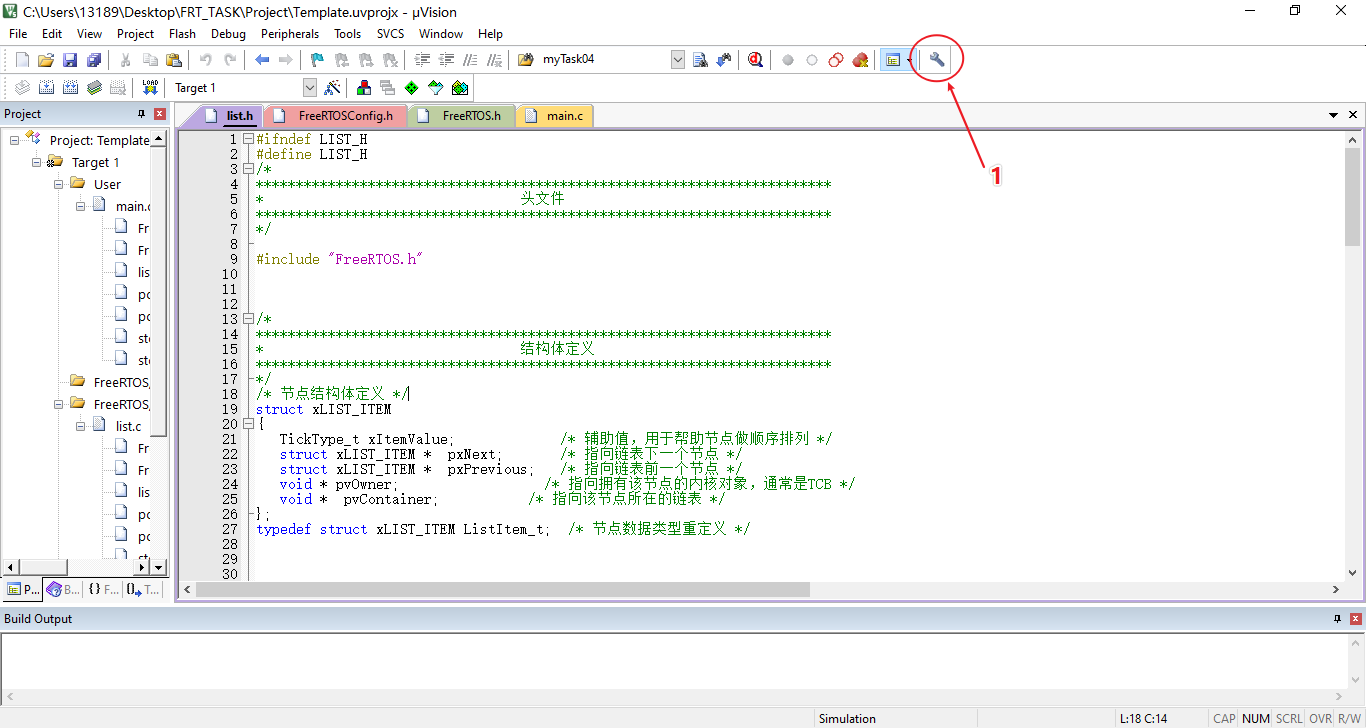This screenshot has height=728, width=1366.
Task: Close the Project panel
Action: (x=160, y=114)
